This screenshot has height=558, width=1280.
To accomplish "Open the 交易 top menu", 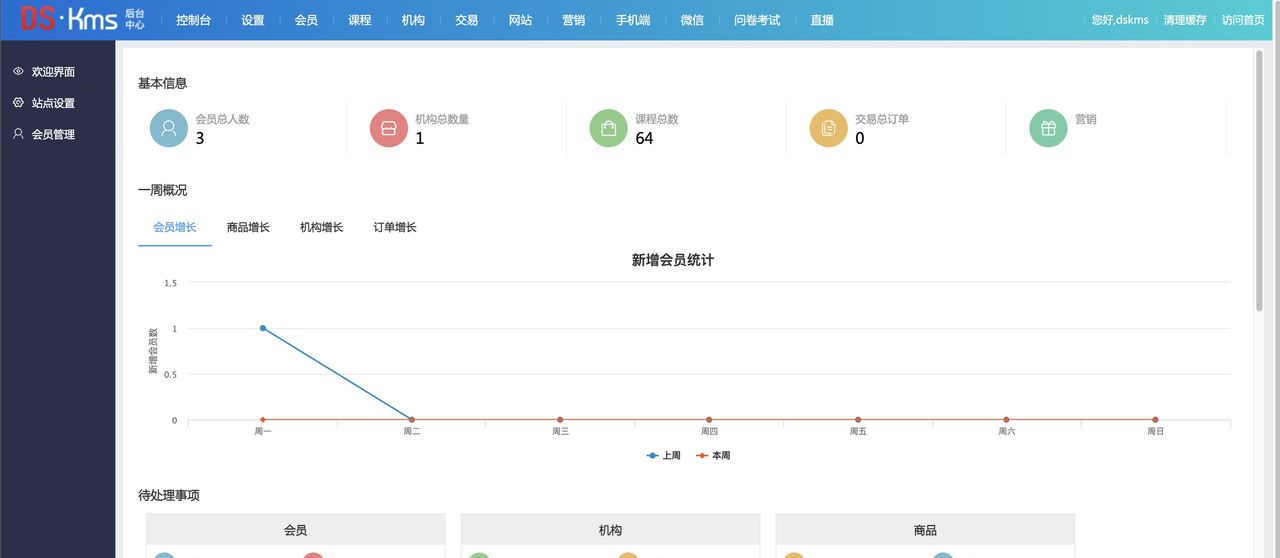I will click(466, 20).
